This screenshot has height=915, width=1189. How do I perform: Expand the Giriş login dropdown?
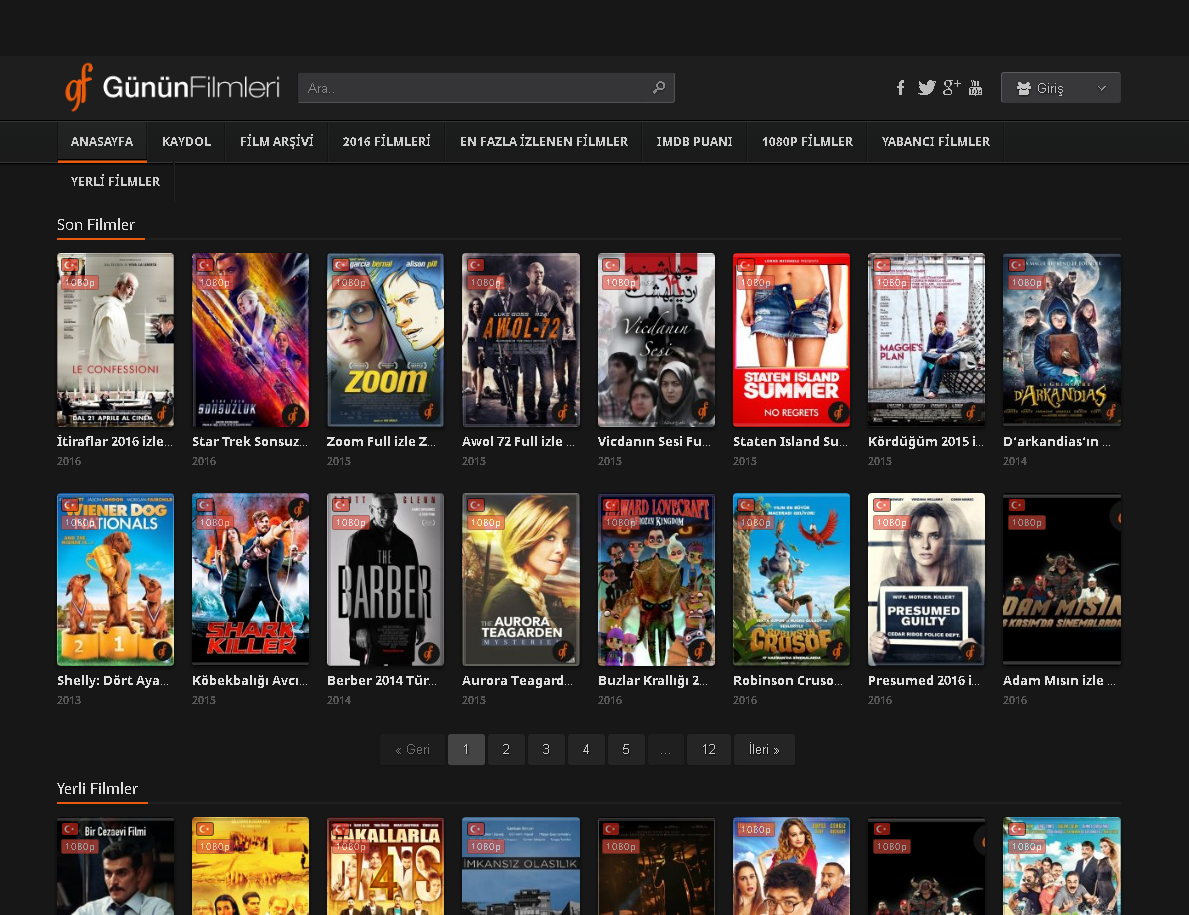pos(1060,88)
